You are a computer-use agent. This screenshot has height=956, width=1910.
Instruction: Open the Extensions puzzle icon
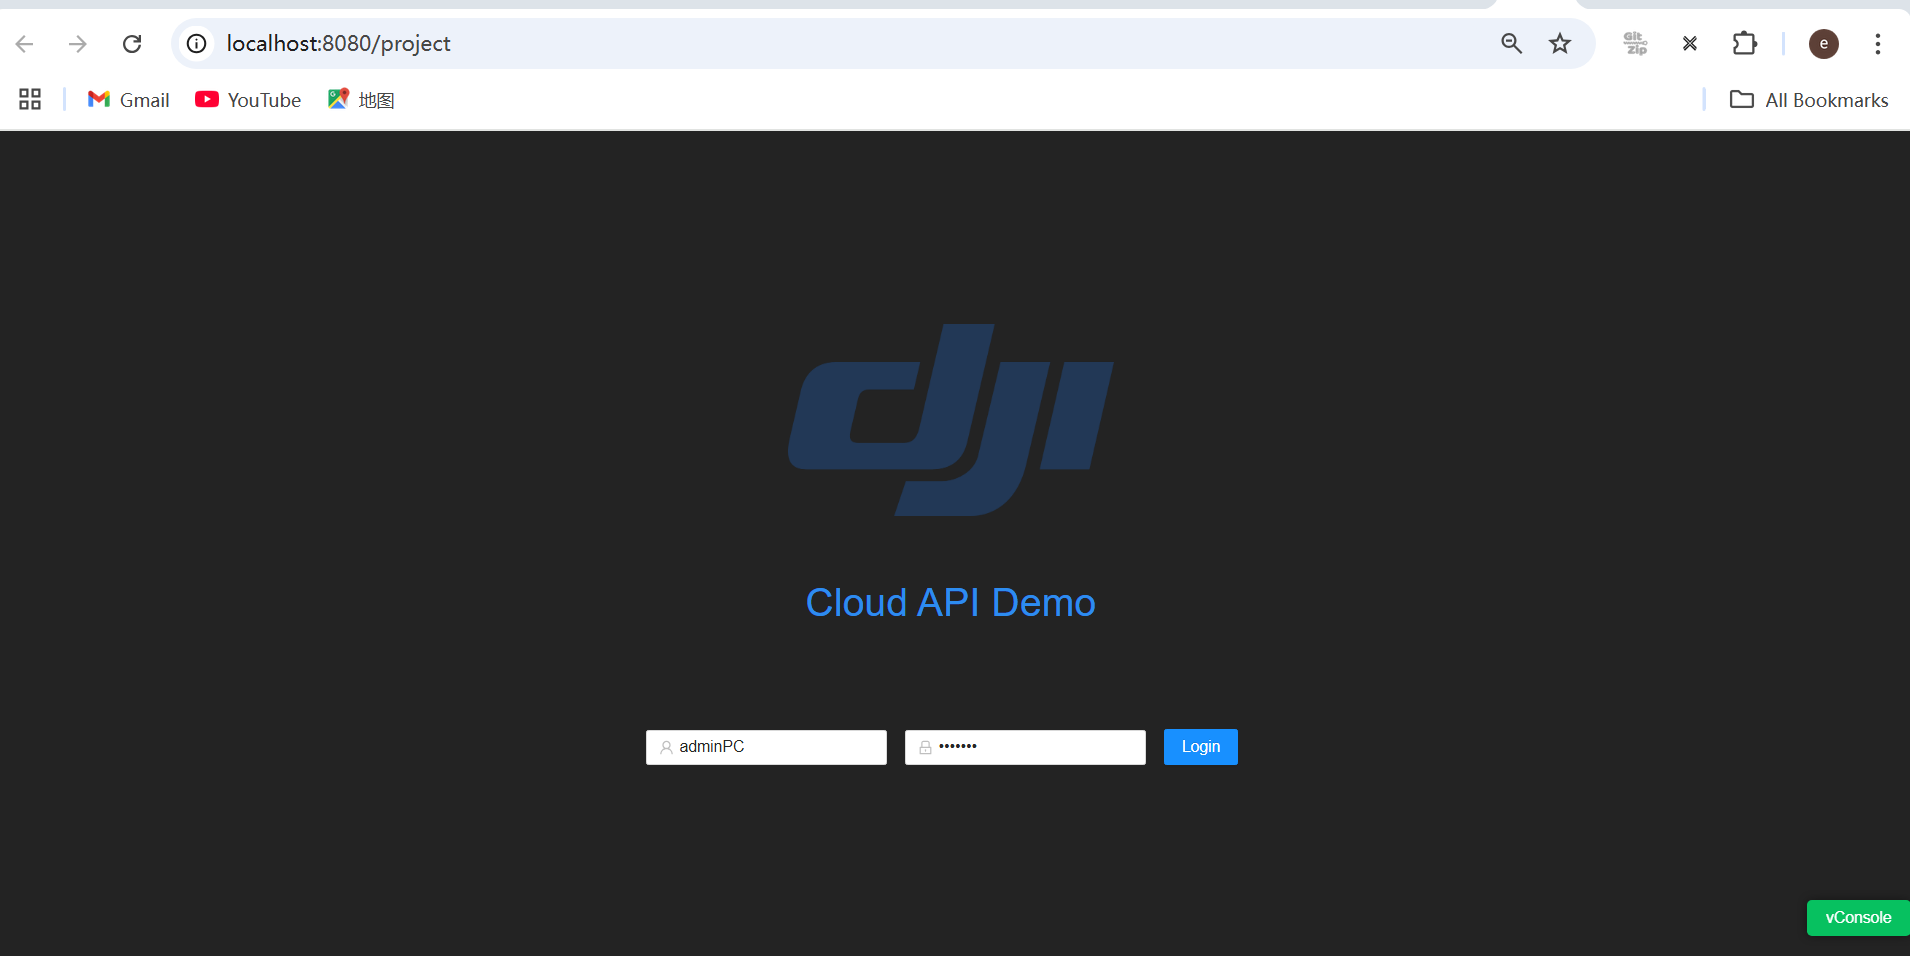click(x=1744, y=44)
